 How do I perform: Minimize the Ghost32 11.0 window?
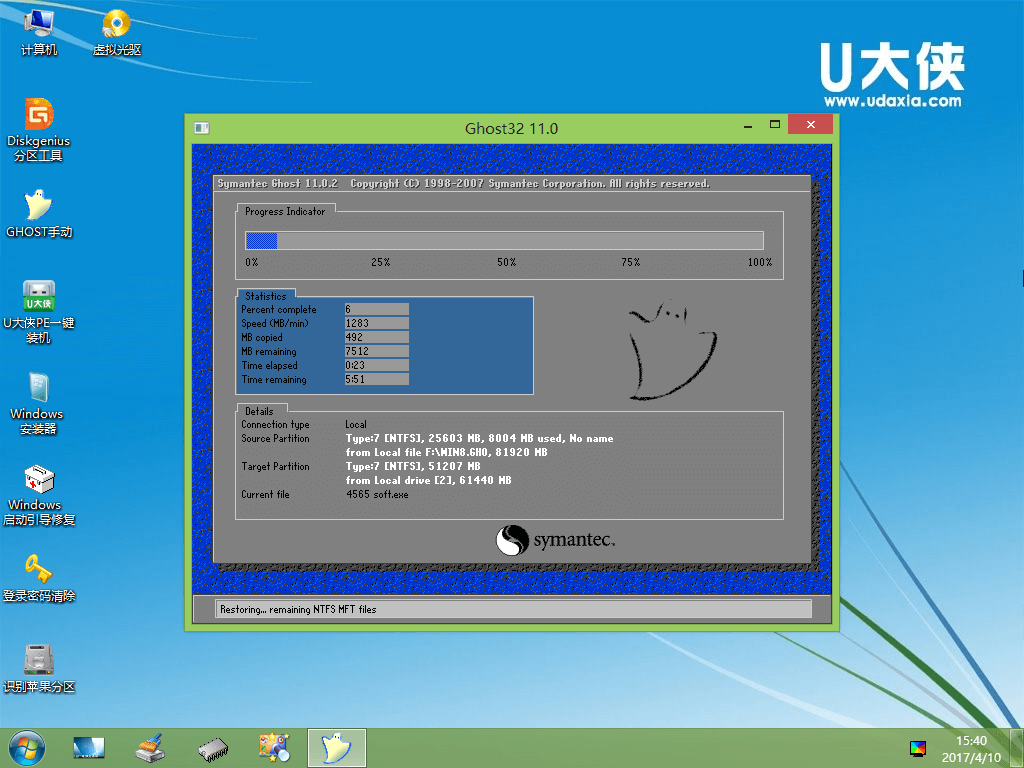747,127
